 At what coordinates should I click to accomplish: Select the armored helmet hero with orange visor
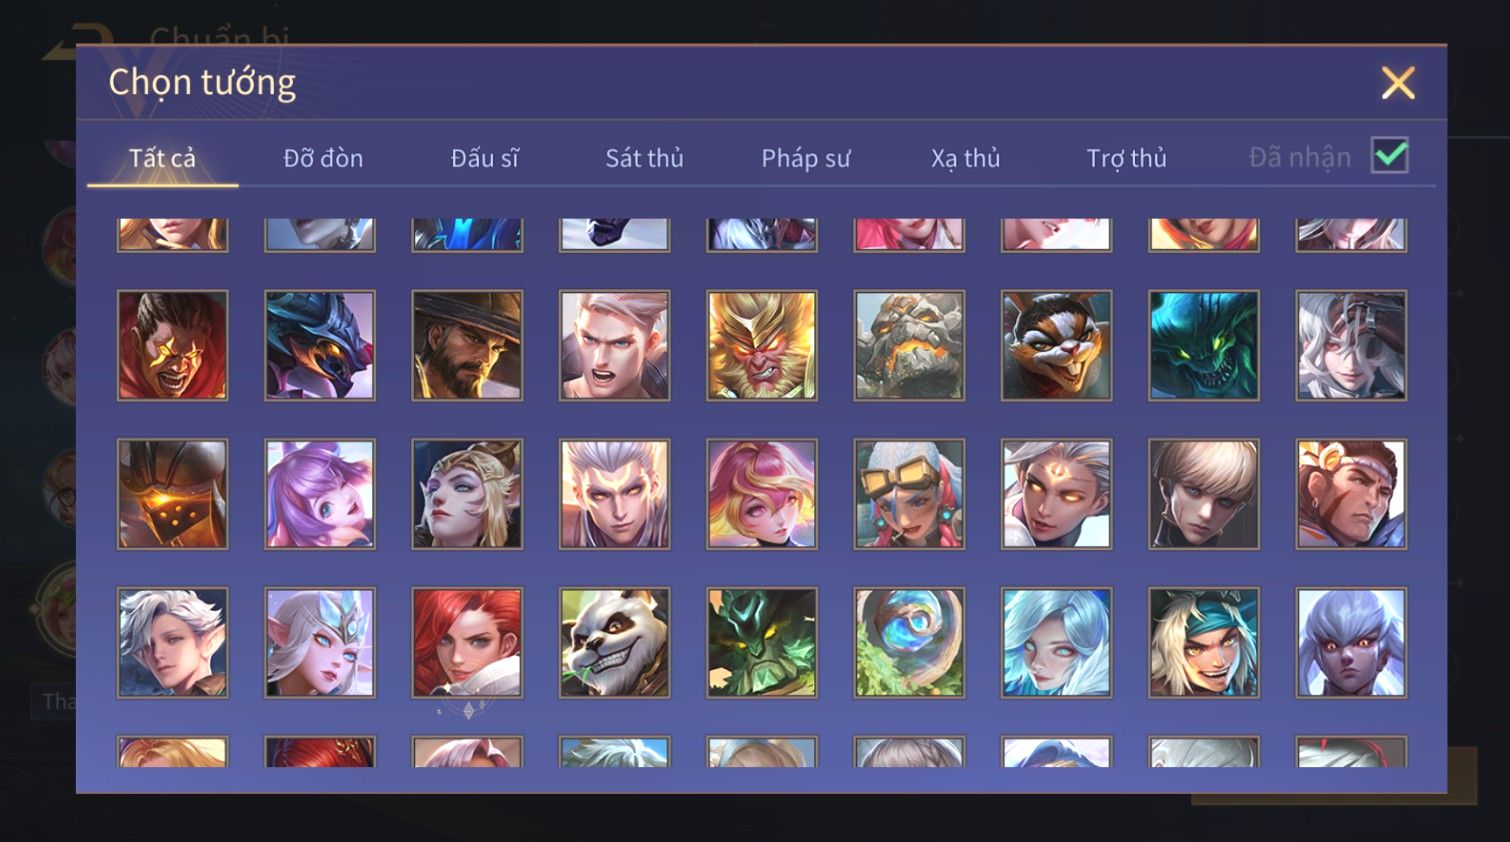(172, 494)
